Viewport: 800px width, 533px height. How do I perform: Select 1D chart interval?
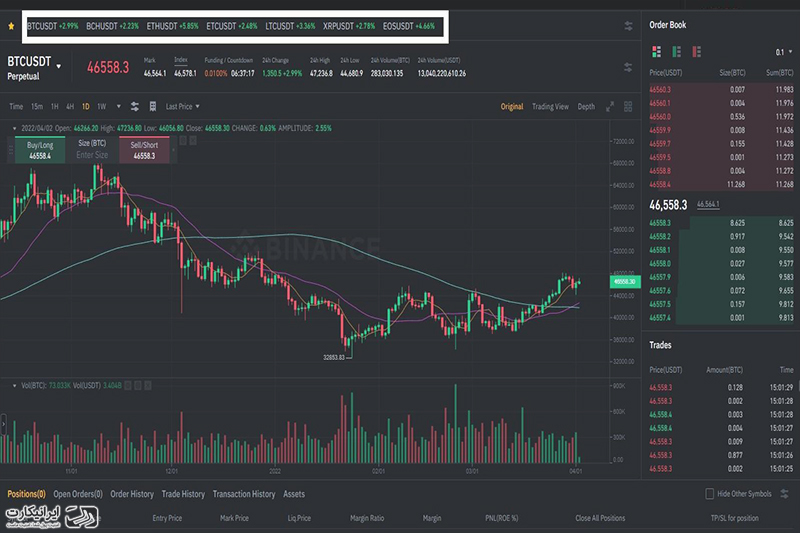86,107
